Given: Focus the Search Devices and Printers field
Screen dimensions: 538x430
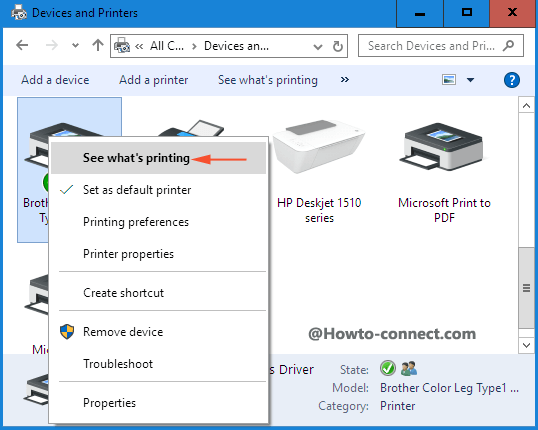Looking at the screenshot, I should click(441, 45).
